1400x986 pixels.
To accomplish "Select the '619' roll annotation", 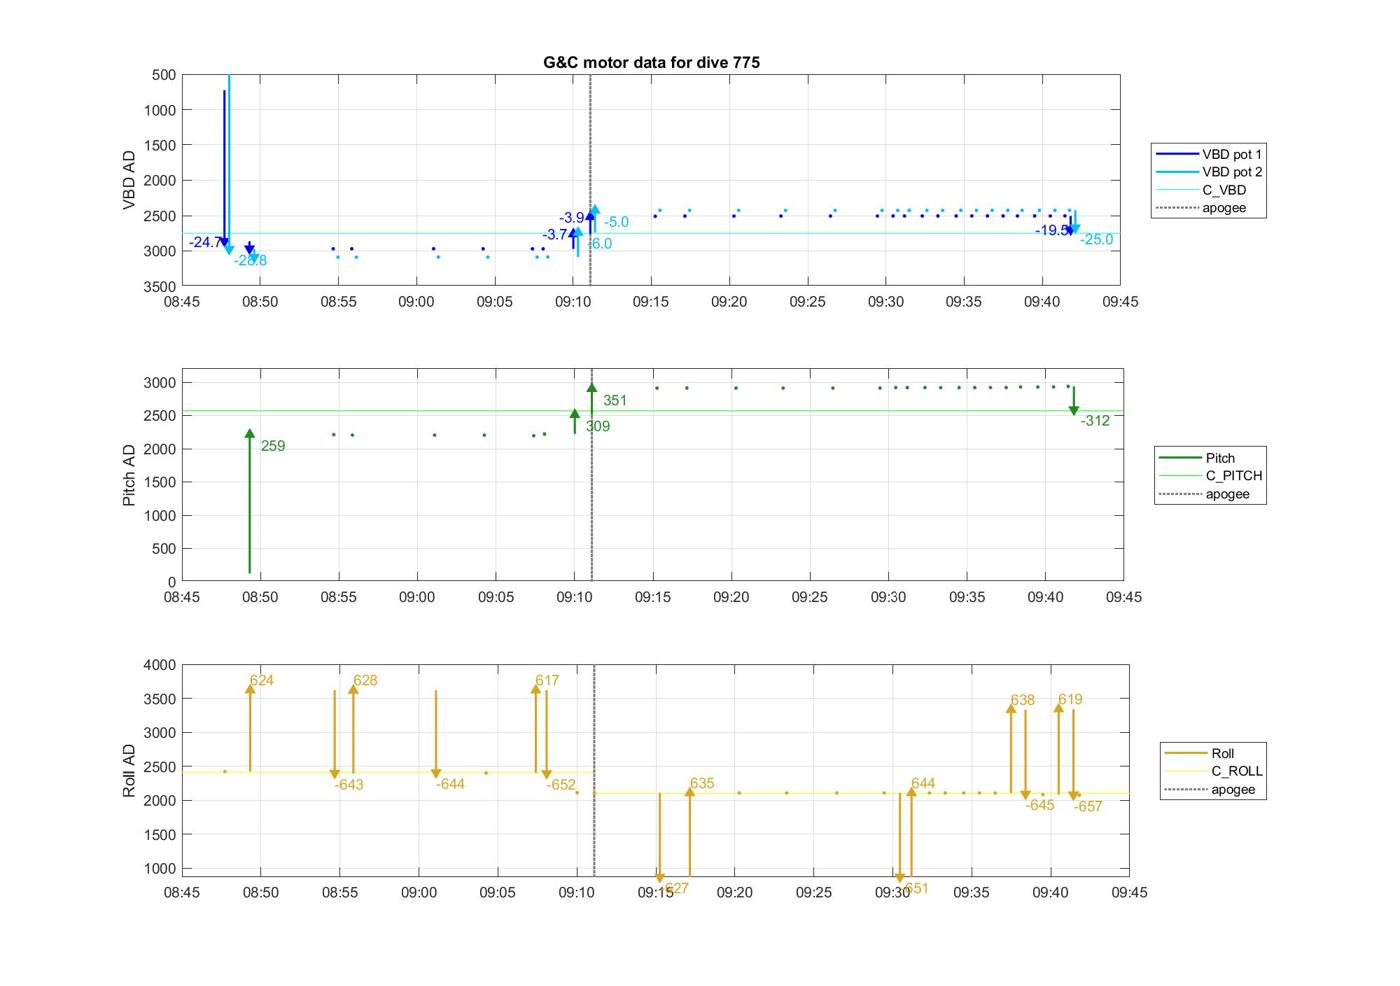I will click(1070, 699).
